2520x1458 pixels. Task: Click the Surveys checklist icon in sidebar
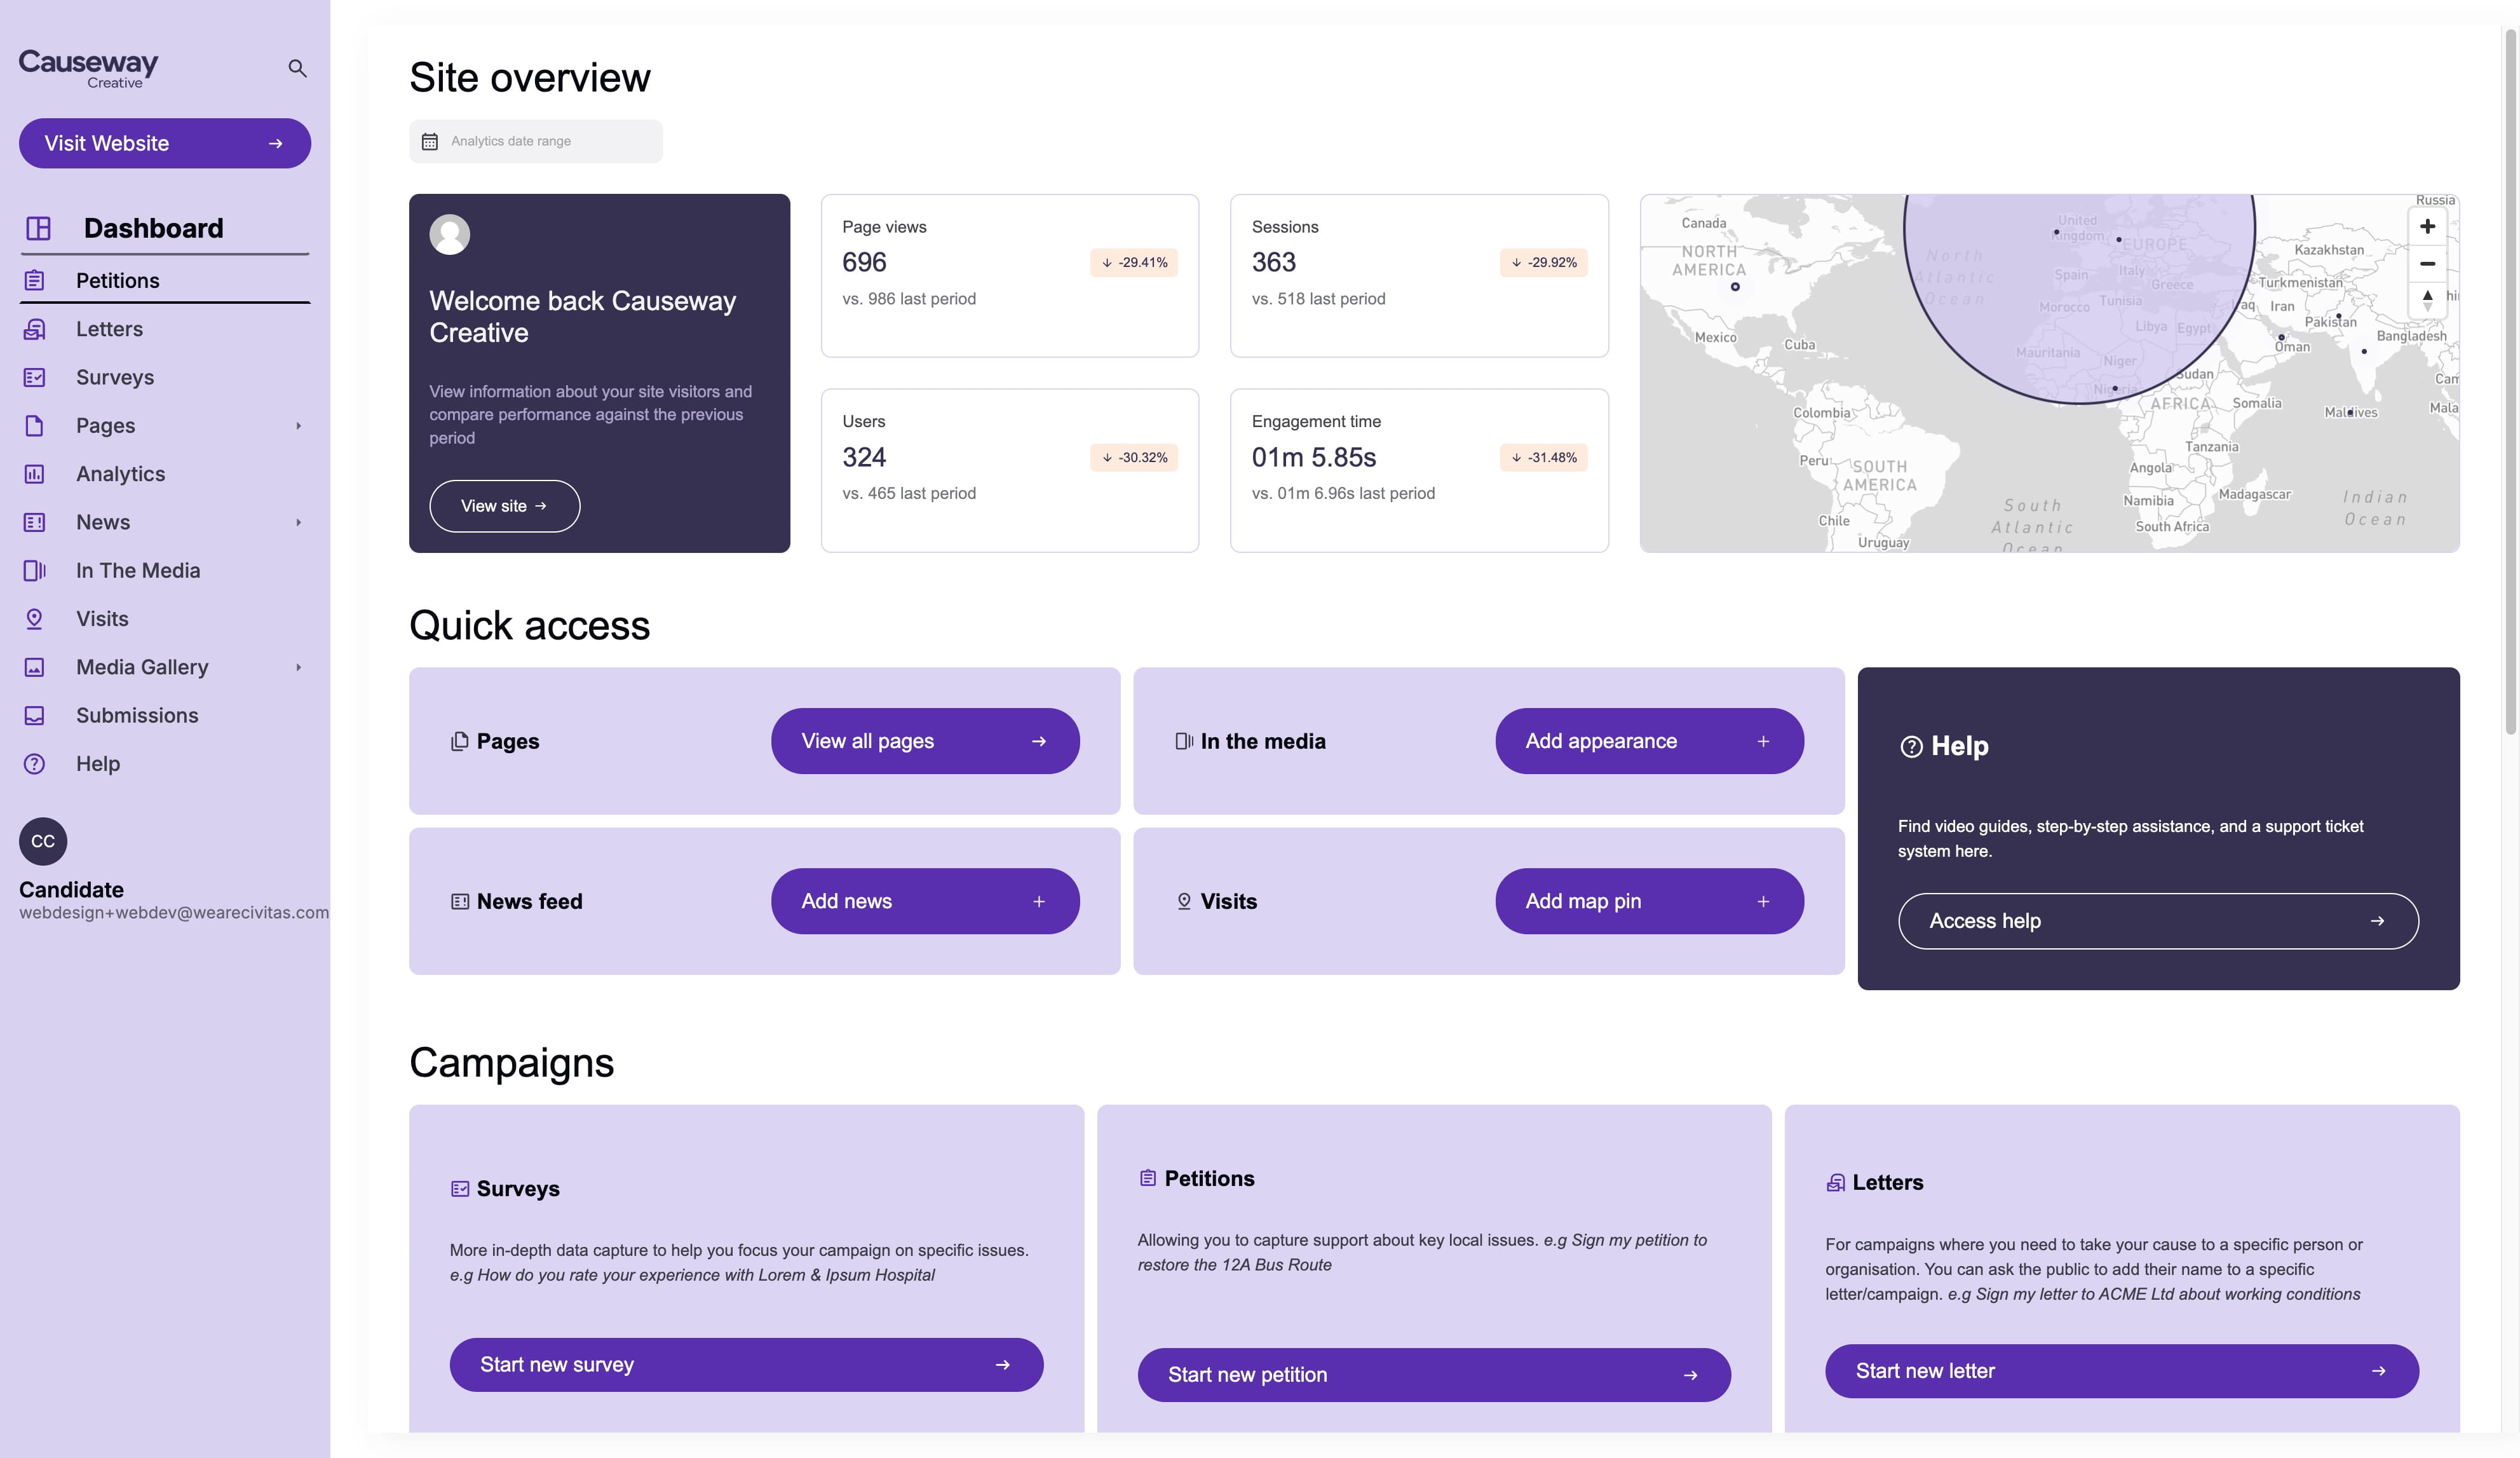click(34, 377)
